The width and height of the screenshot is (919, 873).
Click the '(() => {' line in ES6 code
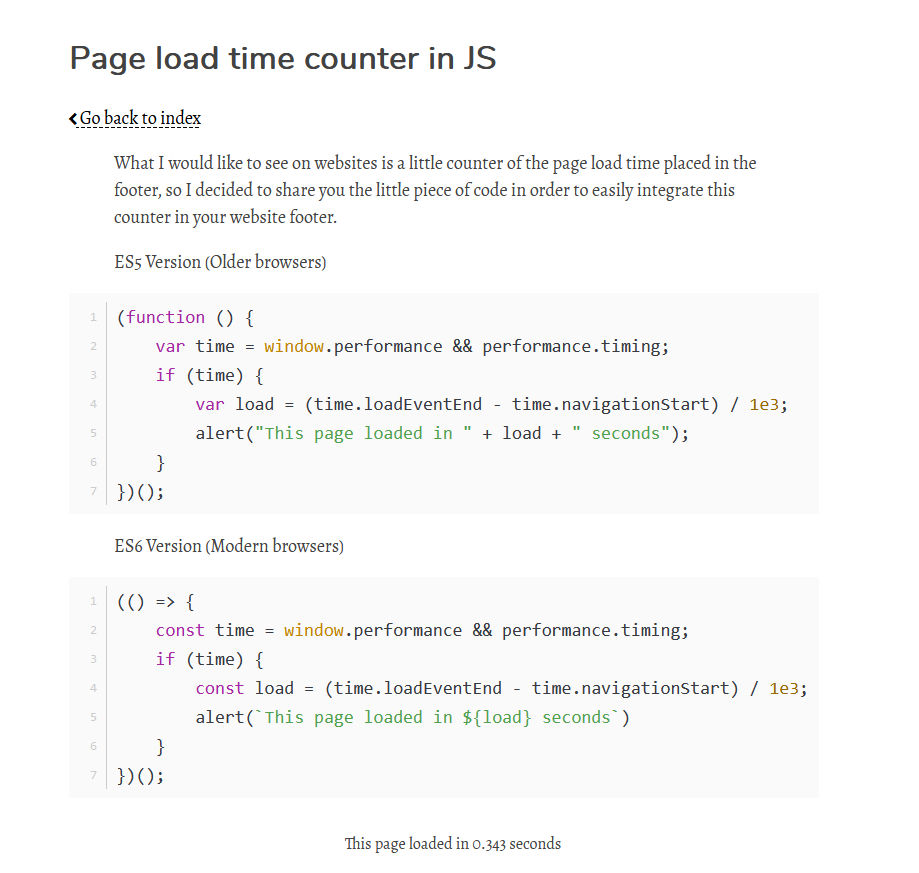click(156, 602)
